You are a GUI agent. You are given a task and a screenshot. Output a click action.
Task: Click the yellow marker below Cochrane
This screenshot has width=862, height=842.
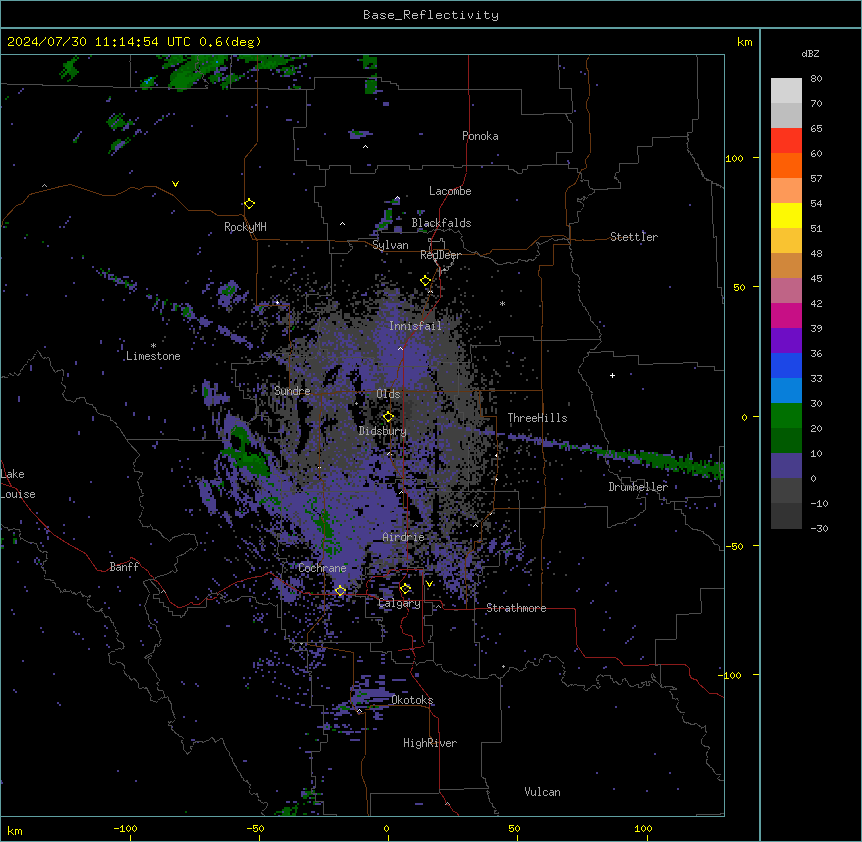(x=340, y=591)
